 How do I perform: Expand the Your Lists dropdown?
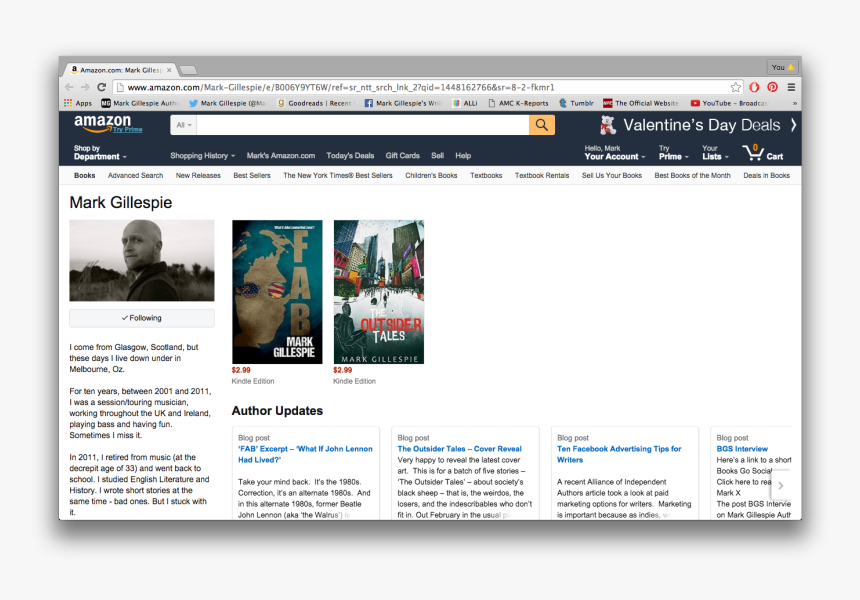click(714, 154)
